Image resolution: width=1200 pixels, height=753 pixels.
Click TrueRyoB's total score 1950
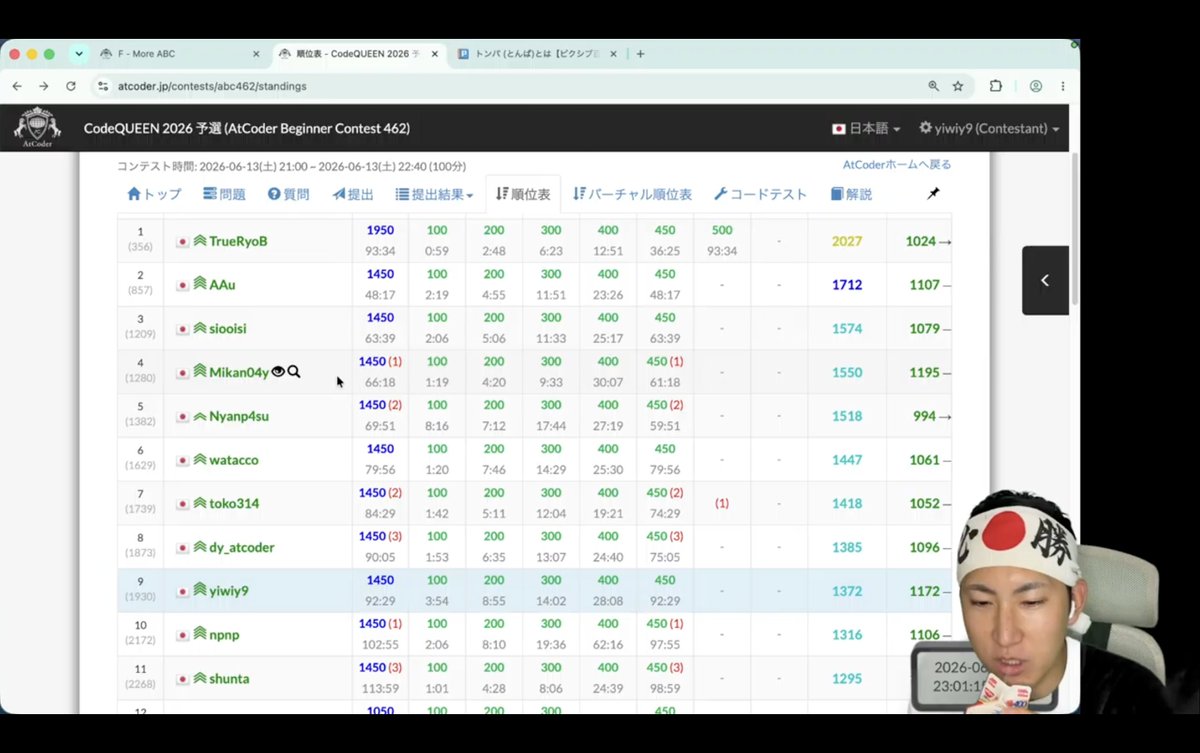(380, 230)
